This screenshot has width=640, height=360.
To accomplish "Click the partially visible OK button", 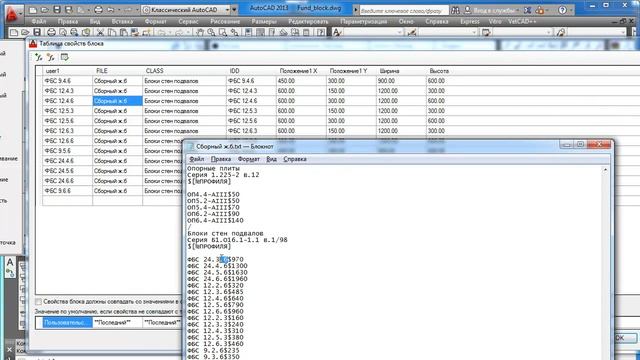I will coord(625,338).
